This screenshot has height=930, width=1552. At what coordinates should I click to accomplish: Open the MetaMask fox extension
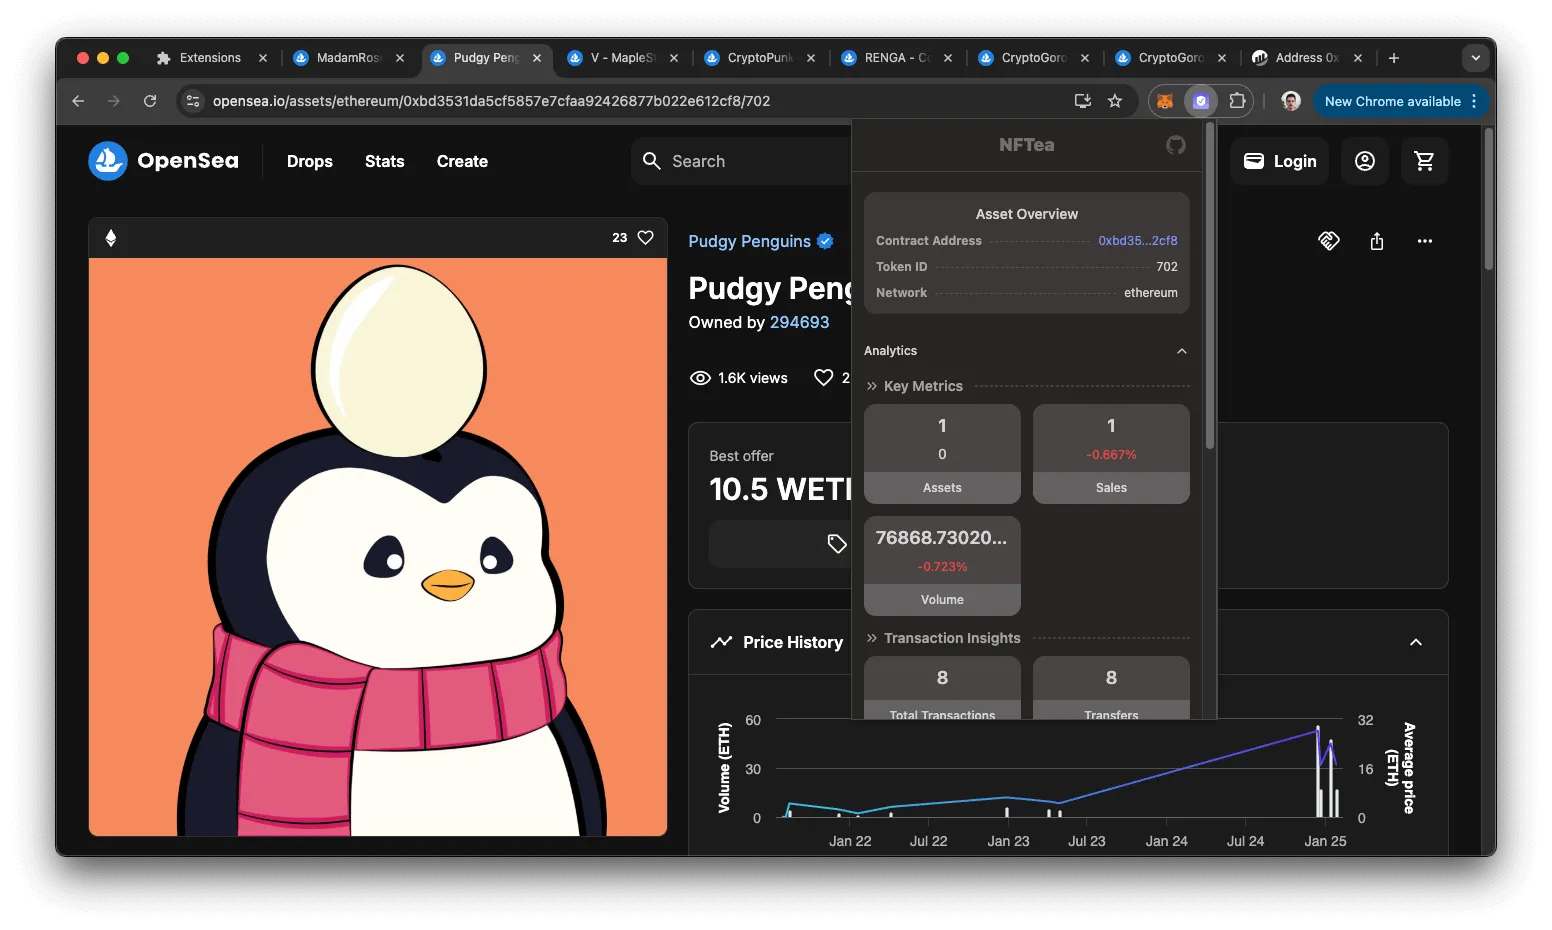pyautogui.click(x=1165, y=101)
